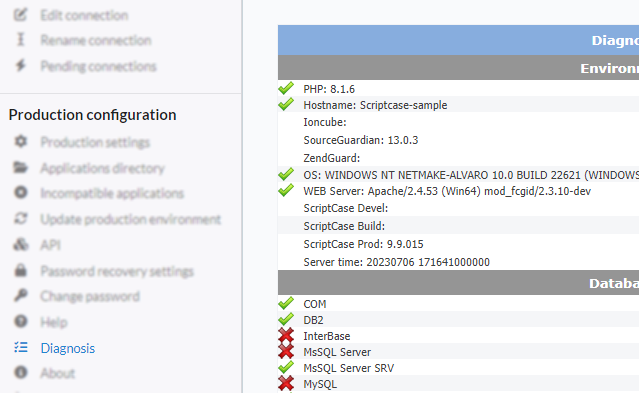Click the 'Ioncube:' row

(x=324, y=122)
